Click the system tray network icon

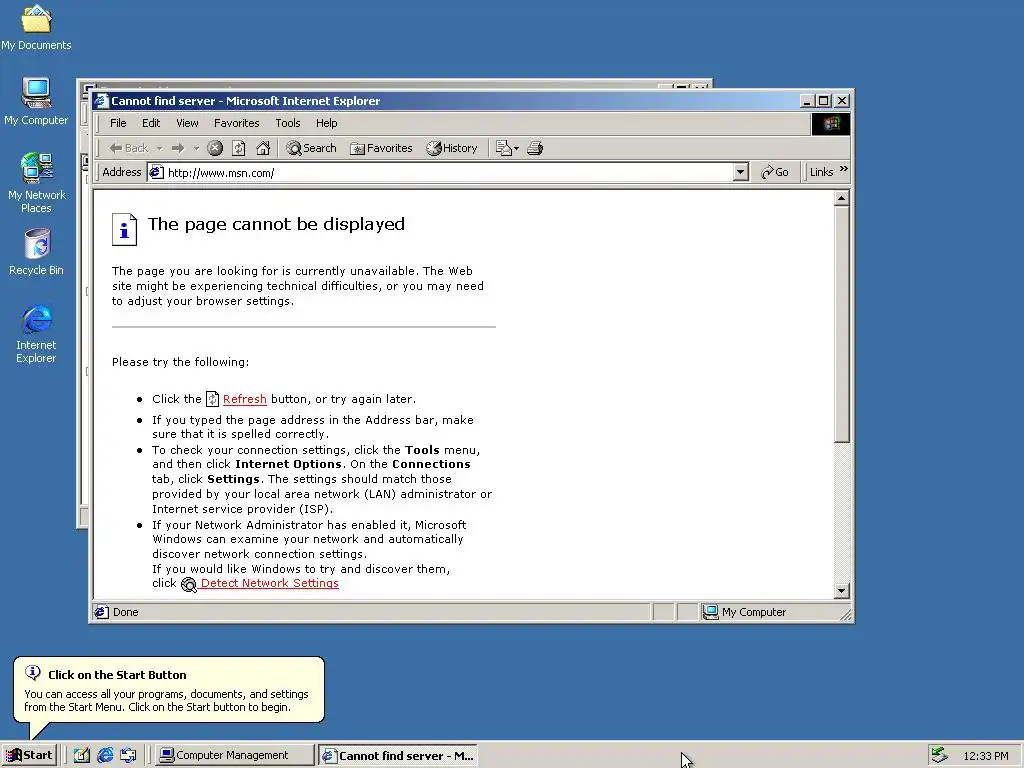coord(939,755)
